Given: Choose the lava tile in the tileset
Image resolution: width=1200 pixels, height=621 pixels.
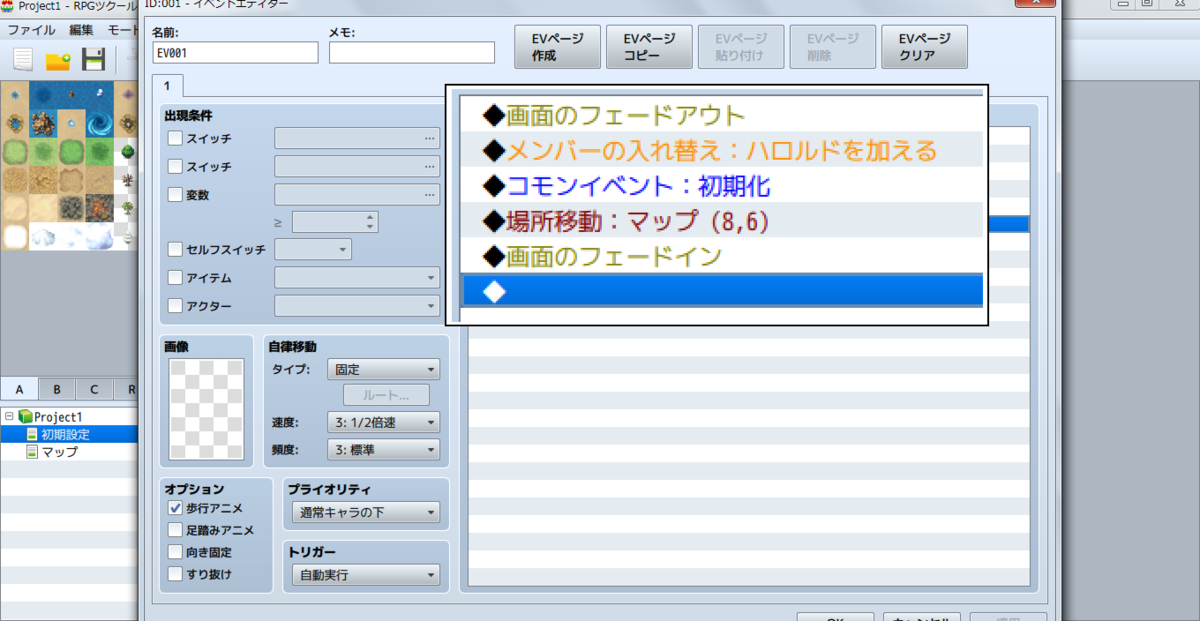Looking at the screenshot, I should coord(99,208).
